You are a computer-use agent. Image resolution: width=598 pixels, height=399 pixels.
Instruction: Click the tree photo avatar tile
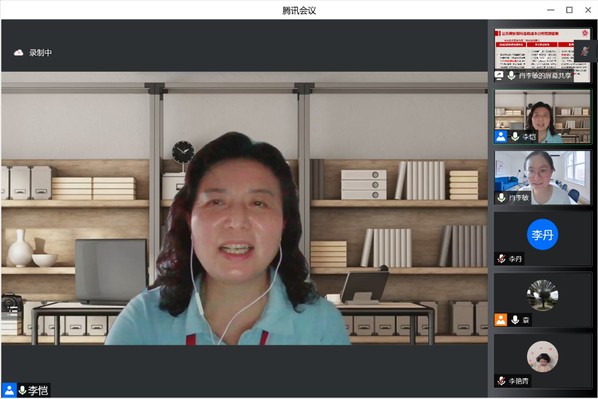click(542, 295)
